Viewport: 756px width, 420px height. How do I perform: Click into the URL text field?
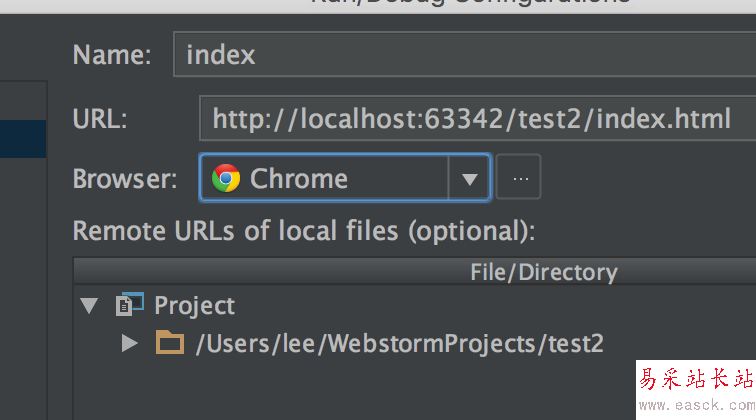(x=470, y=120)
